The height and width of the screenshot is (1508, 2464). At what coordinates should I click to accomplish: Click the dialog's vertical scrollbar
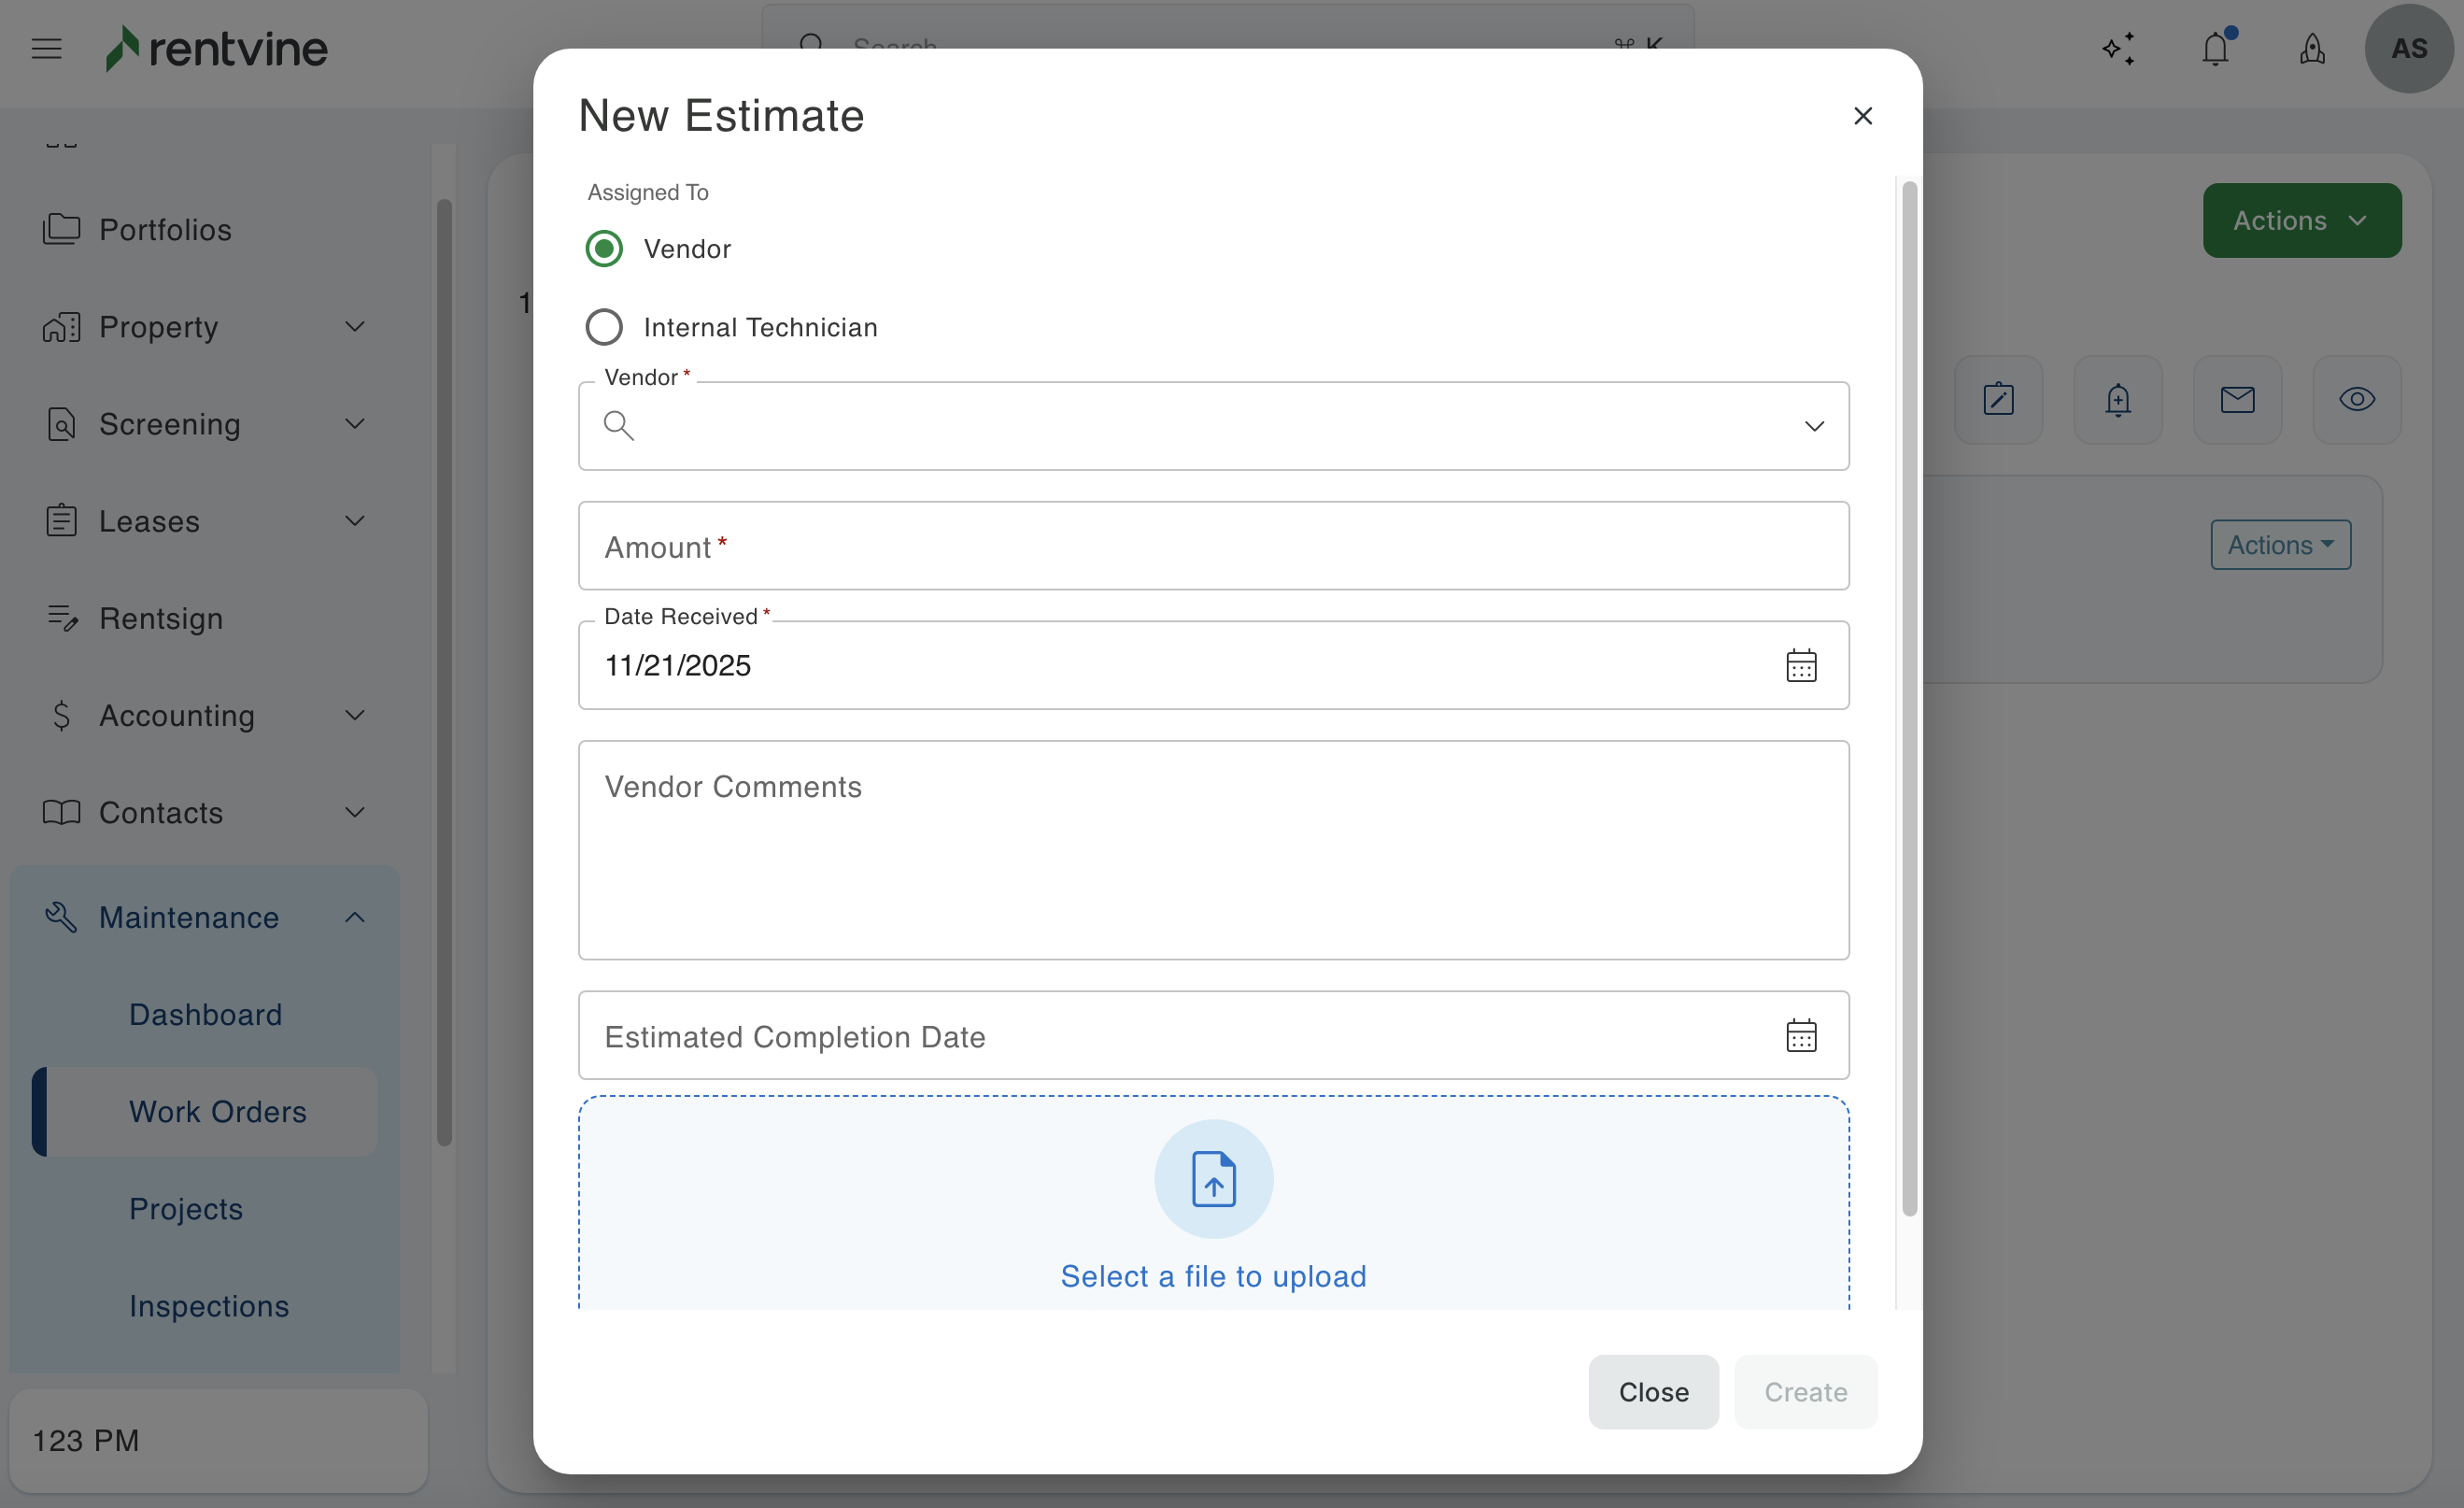pos(1908,700)
